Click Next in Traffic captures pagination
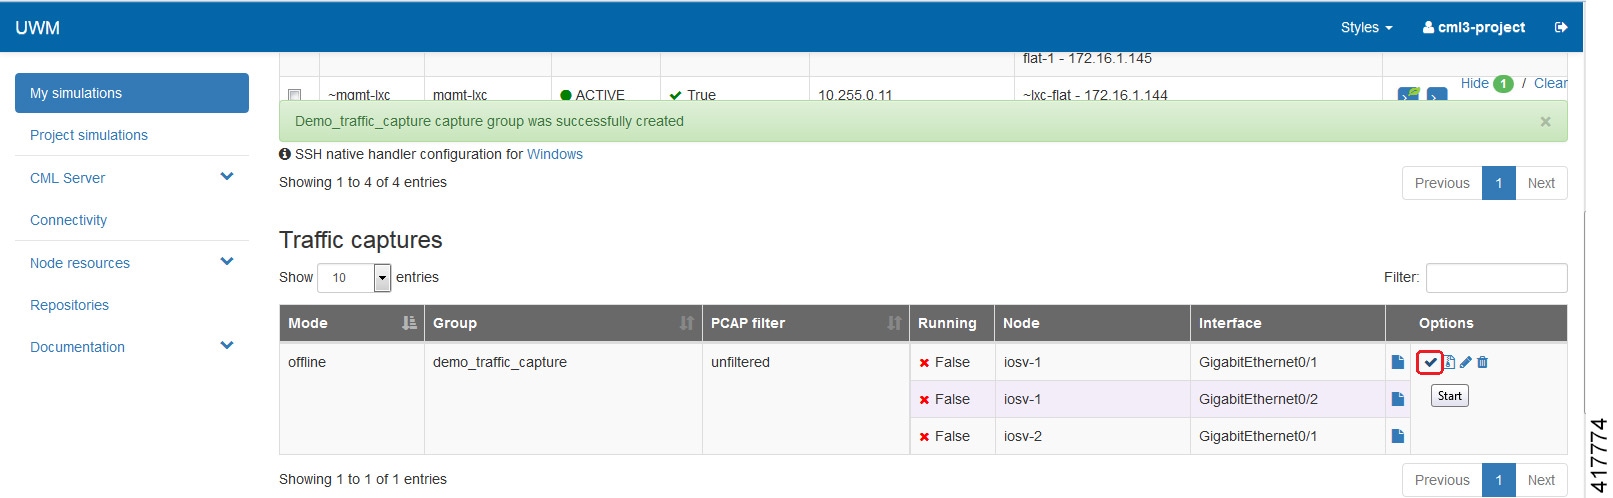The width and height of the screenshot is (1613, 498). [x=1540, y=480]
